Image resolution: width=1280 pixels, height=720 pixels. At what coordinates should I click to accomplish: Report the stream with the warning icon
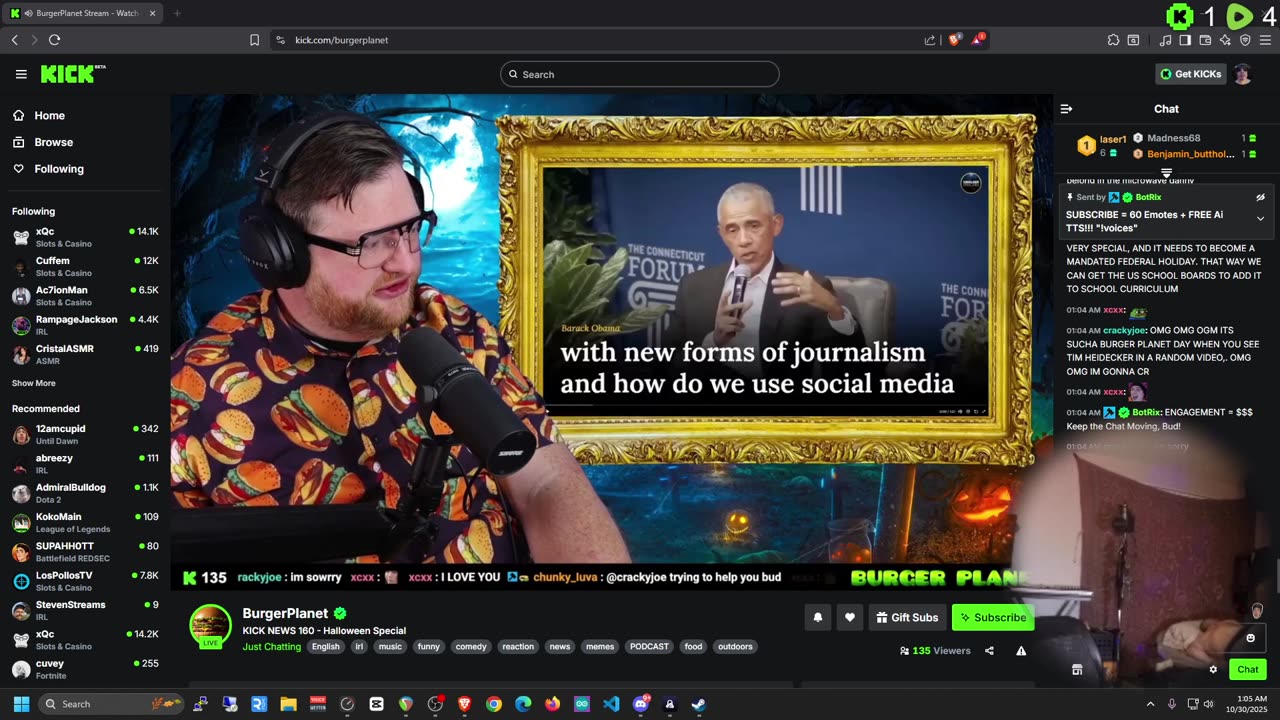coord(1021,651)
